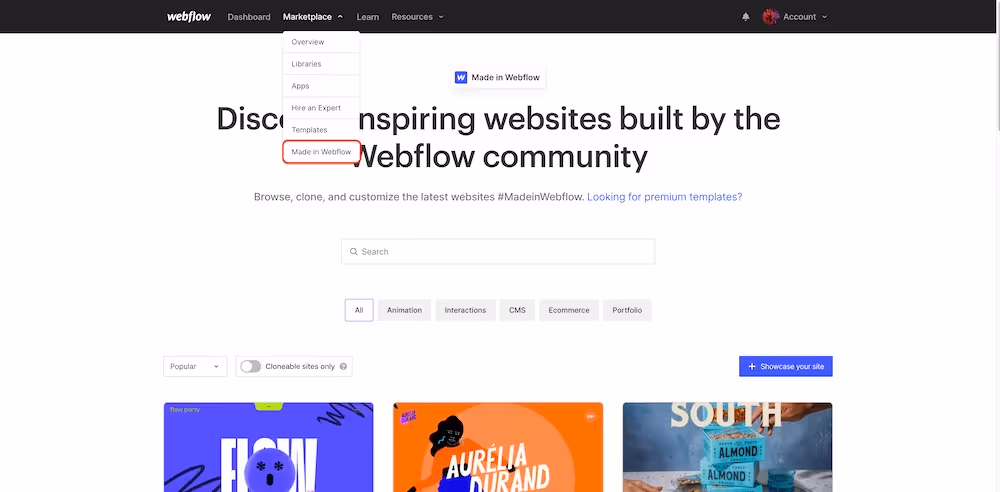The width and height of the screenshot is (1000, 492).
Task: Open Templates from Marketplace menu
Action: point(321,130)
